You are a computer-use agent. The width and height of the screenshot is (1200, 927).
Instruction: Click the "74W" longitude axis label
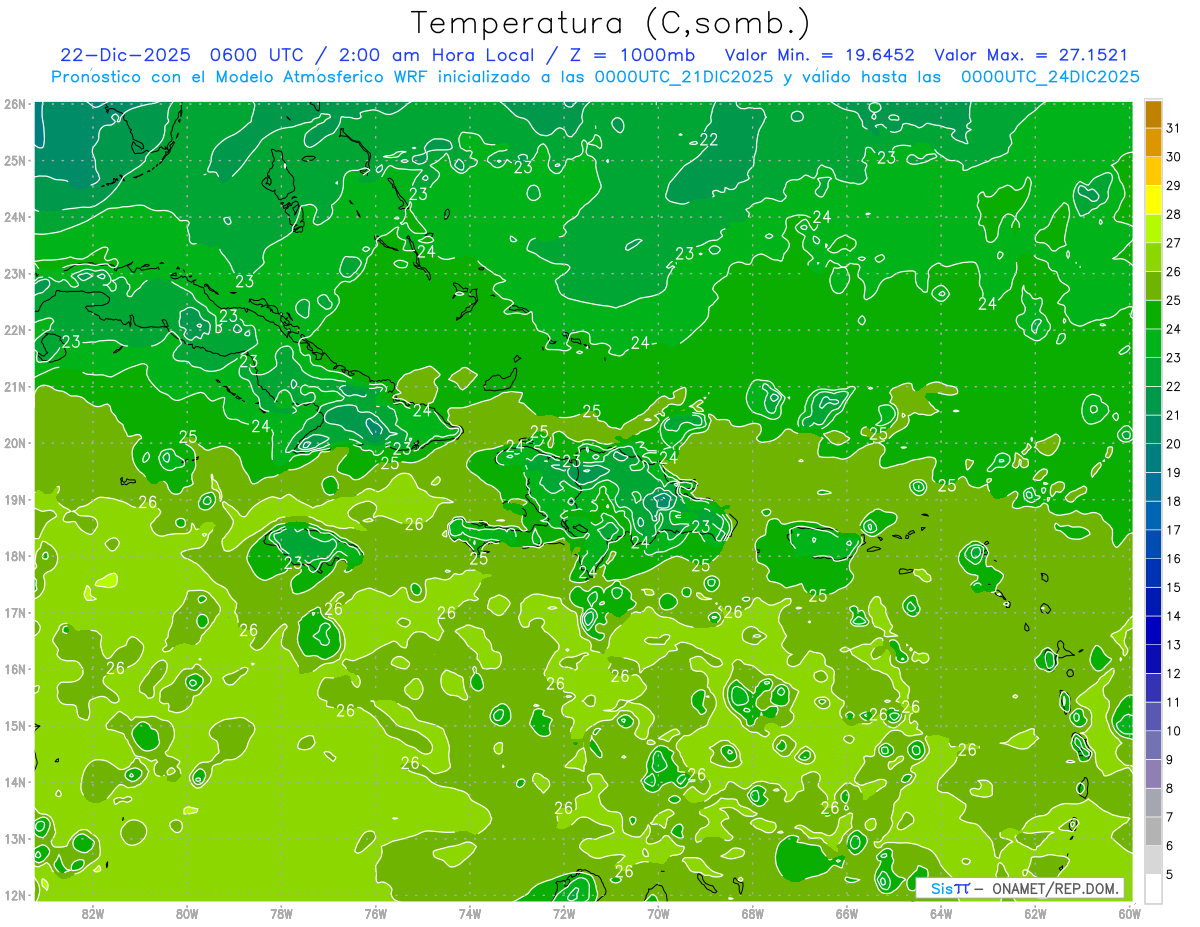click(470, 913)
